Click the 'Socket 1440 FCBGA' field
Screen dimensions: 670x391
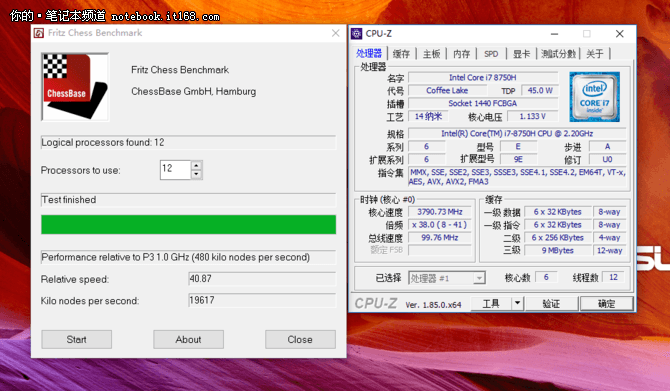[x=483, y=103]
